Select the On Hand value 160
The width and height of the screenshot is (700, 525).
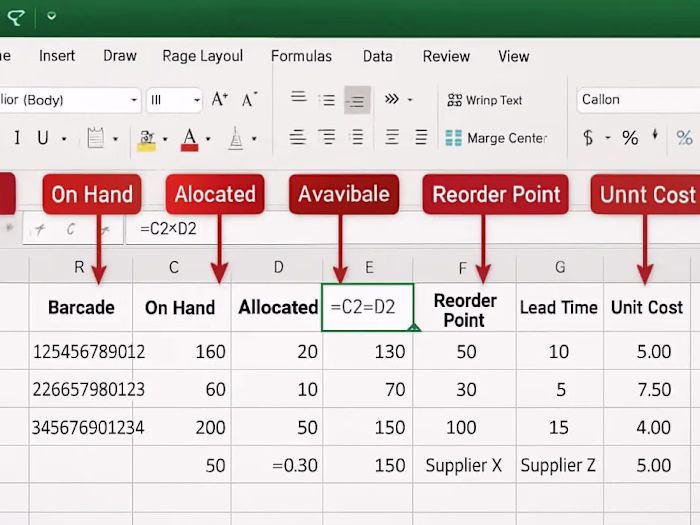[x=182, y=351]
